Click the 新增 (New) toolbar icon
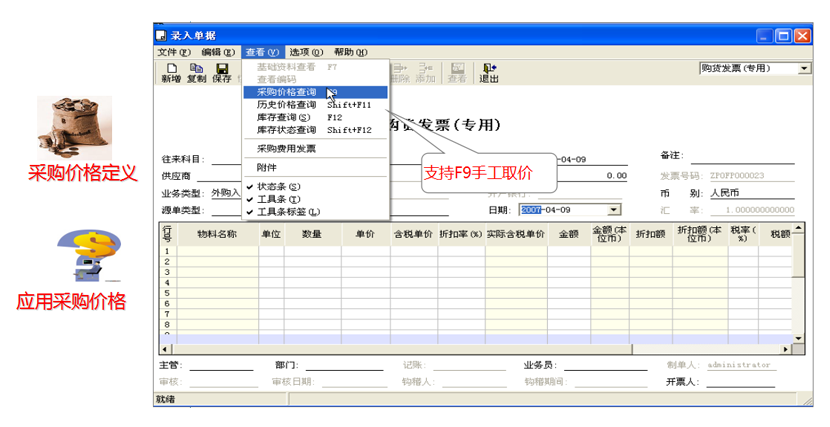This screenshot has width=830, height=427. point(171,72)
